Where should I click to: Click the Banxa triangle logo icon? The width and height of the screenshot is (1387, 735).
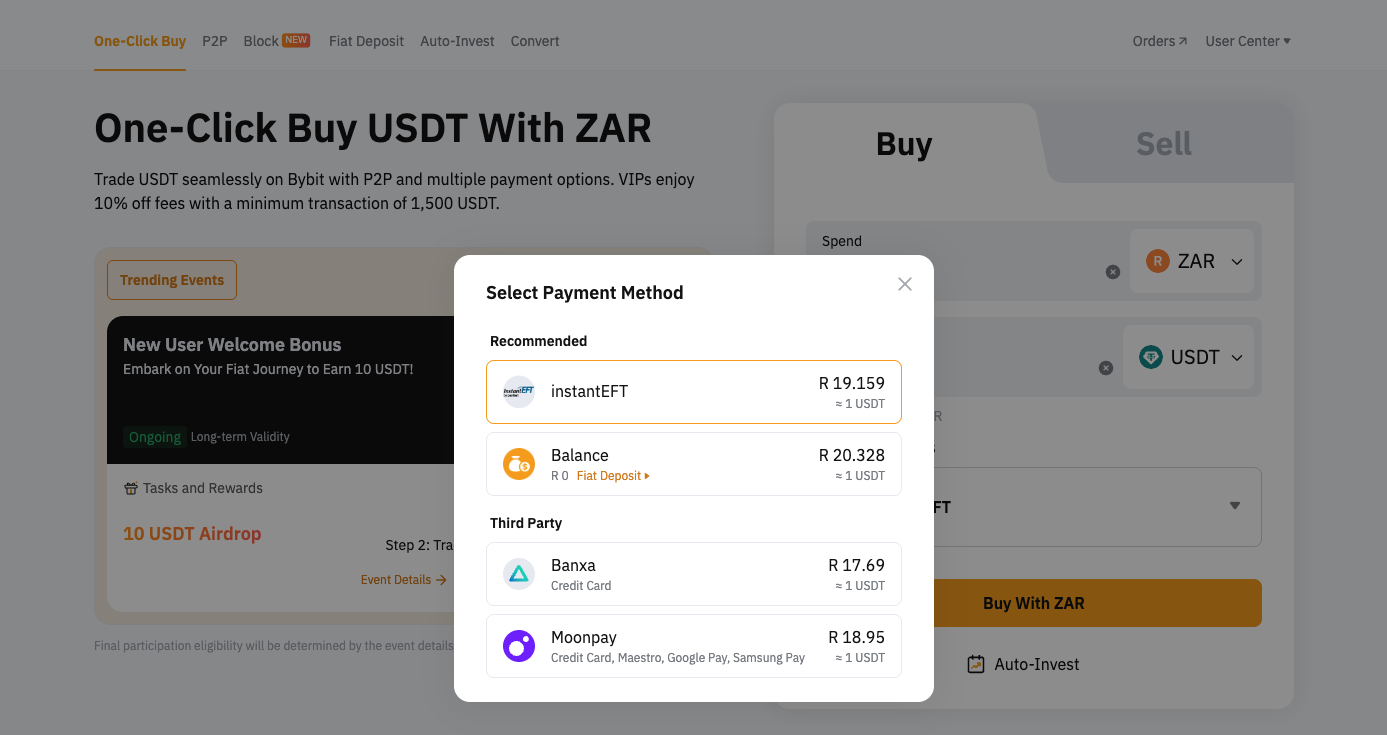coord(519,574)
